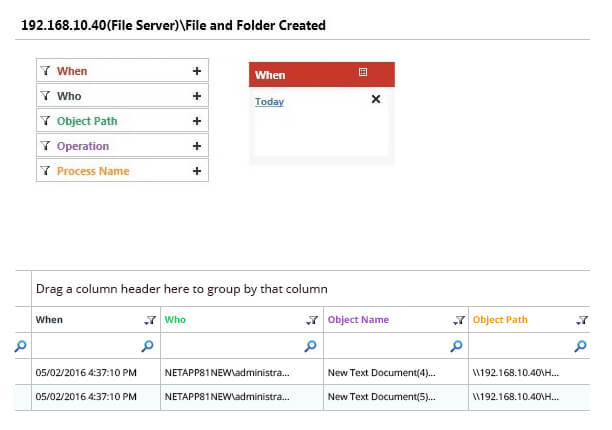Select the Process Name filter label

click(93, 171)
